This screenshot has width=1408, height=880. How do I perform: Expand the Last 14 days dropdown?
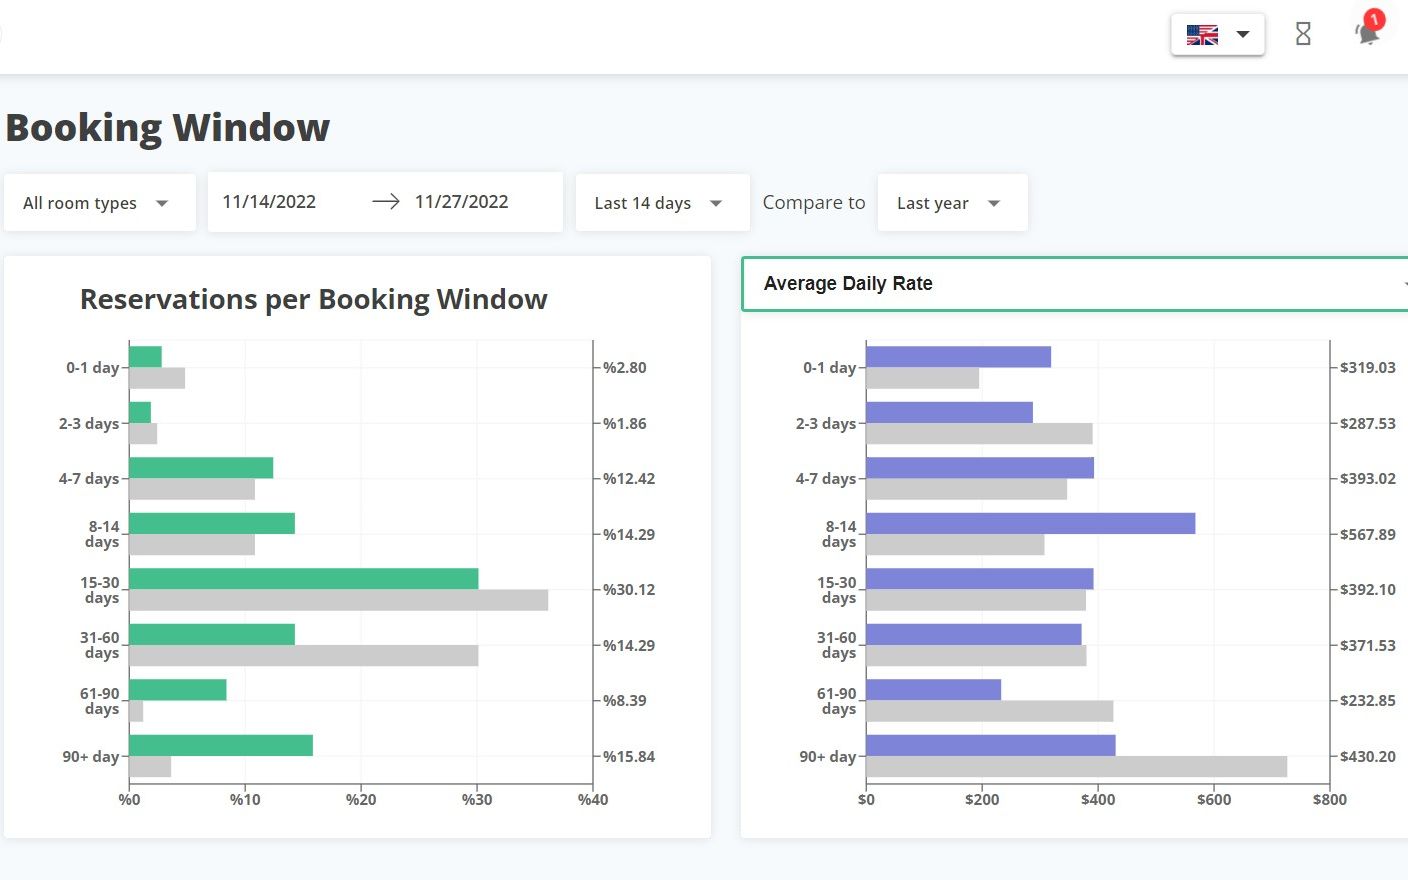pyautogui.click(x=661, y=203)
